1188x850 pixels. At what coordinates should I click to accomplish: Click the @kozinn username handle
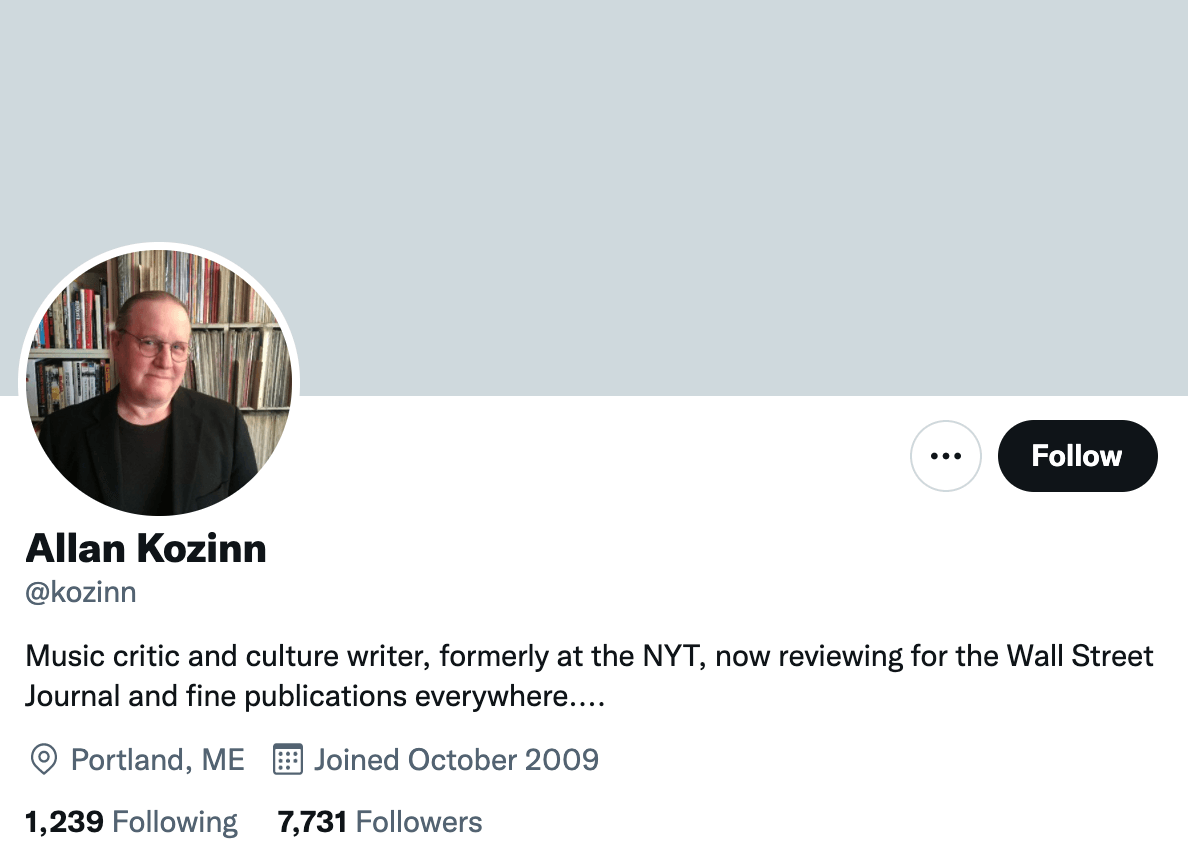click(x=81, y=592)
